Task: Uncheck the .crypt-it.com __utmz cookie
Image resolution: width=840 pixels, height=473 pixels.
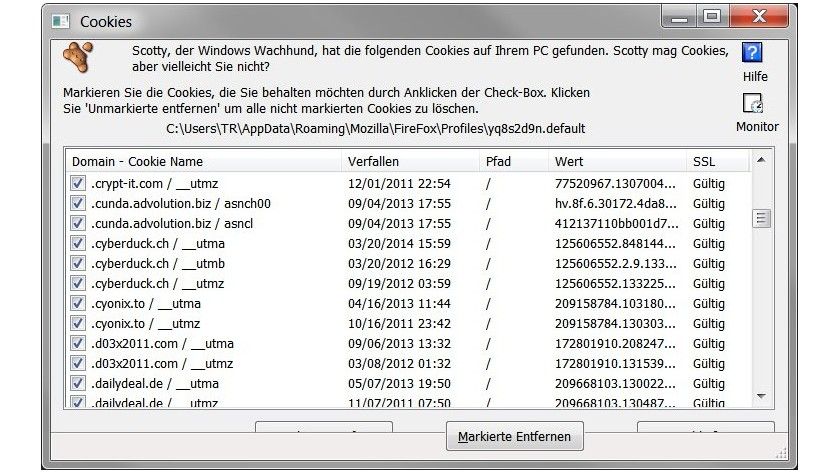Action: pyautogui.click(x=78, y=183)
